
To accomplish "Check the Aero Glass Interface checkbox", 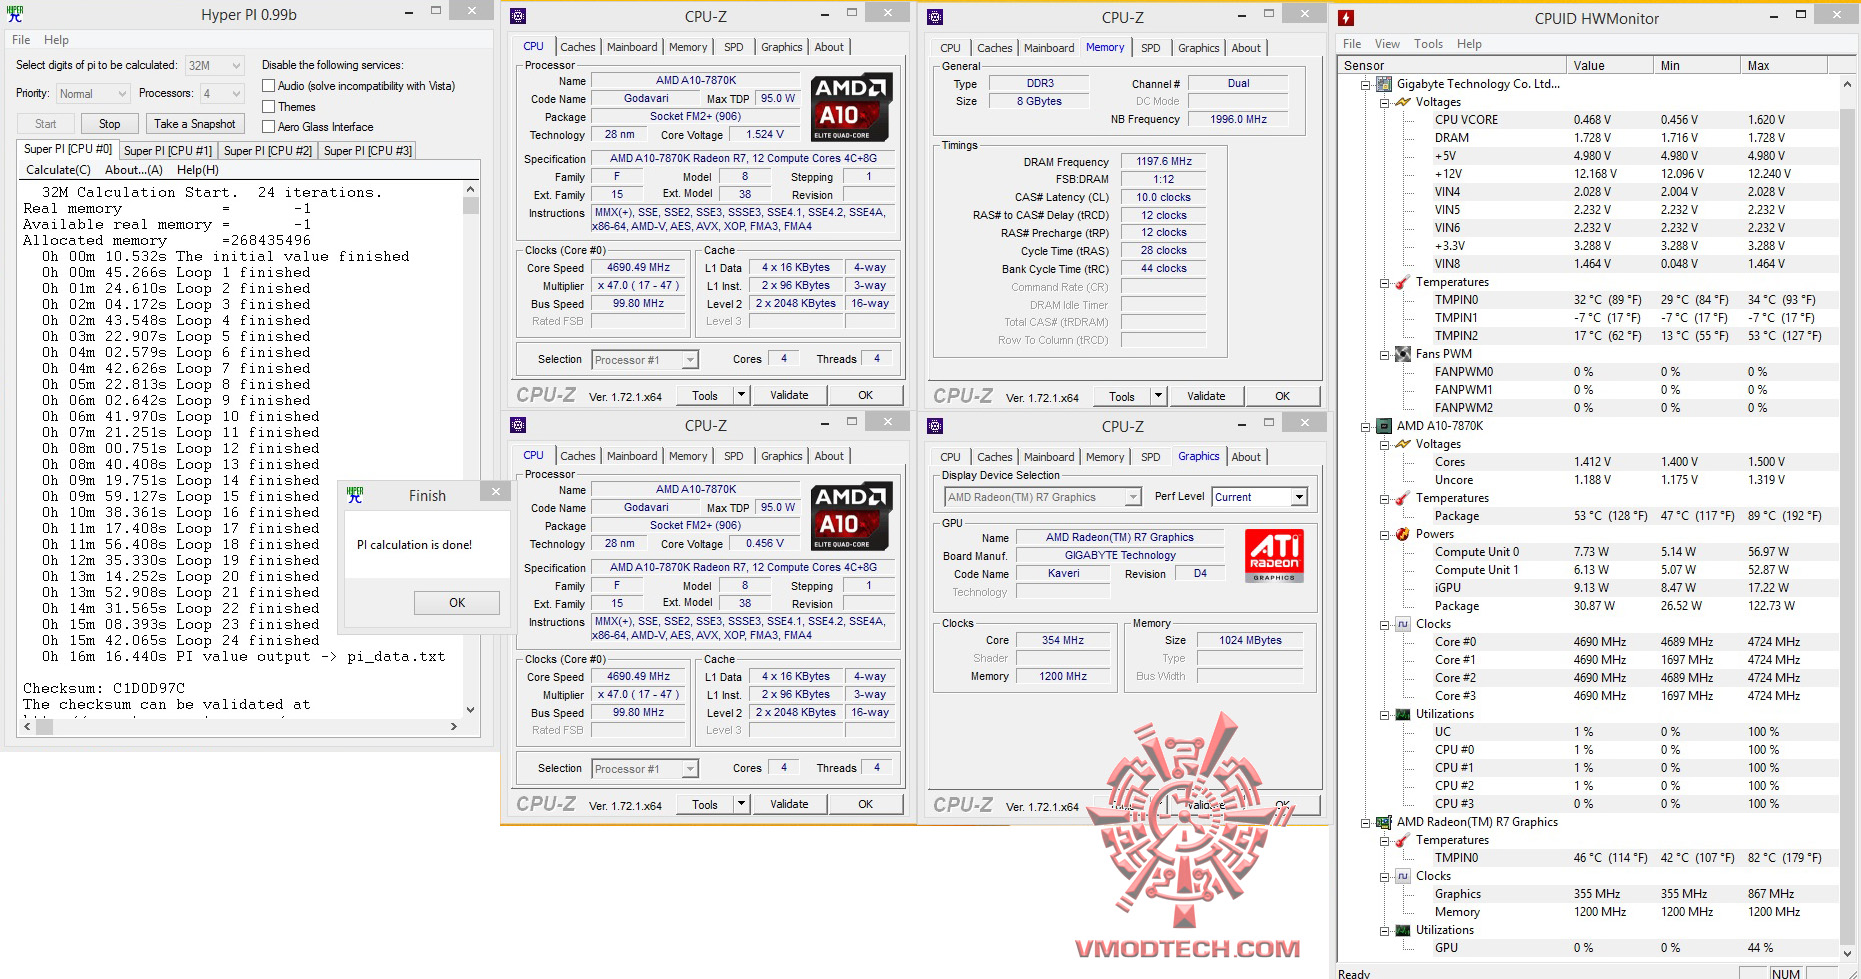I will pyautogui.click(x=268, y=127).
